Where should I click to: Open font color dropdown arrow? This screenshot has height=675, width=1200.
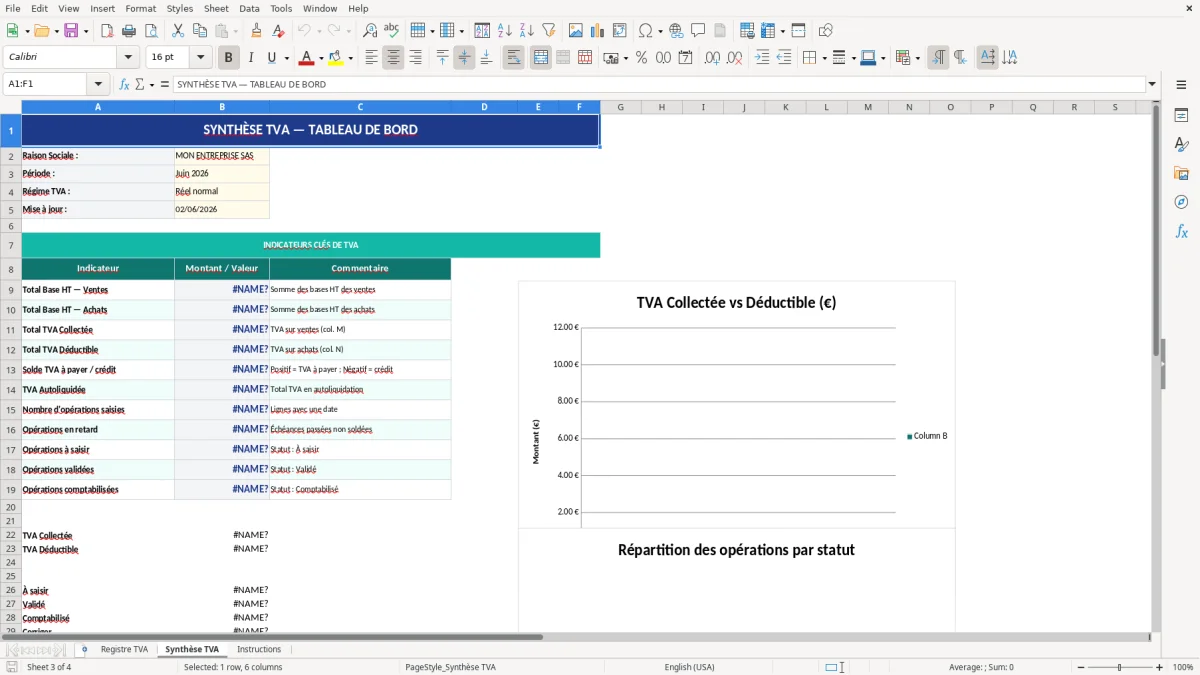[321, 58]
